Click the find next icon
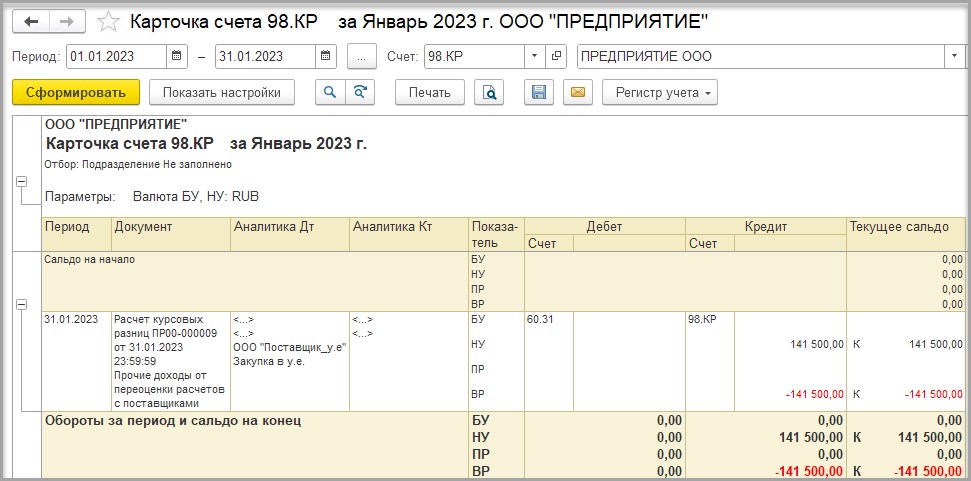This screenshot has width=971, height=481. 359,93
